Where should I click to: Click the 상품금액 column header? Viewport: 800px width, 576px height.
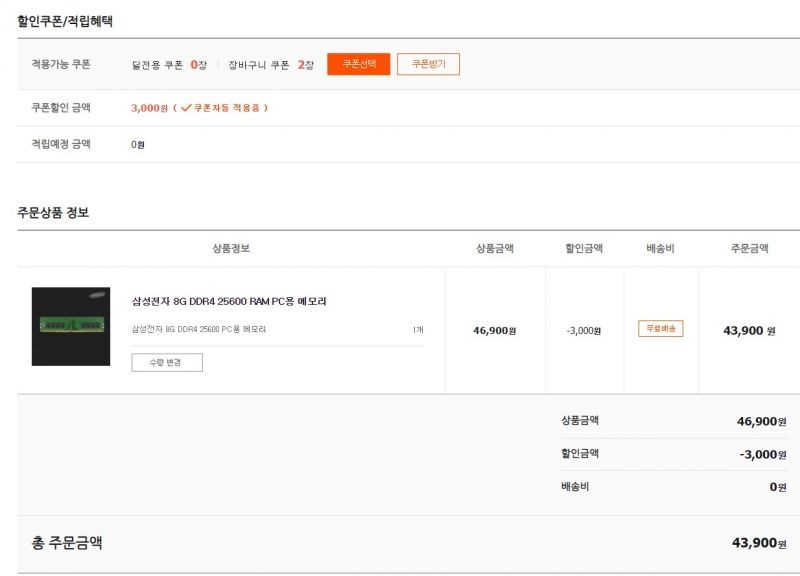tap(495, 248)
